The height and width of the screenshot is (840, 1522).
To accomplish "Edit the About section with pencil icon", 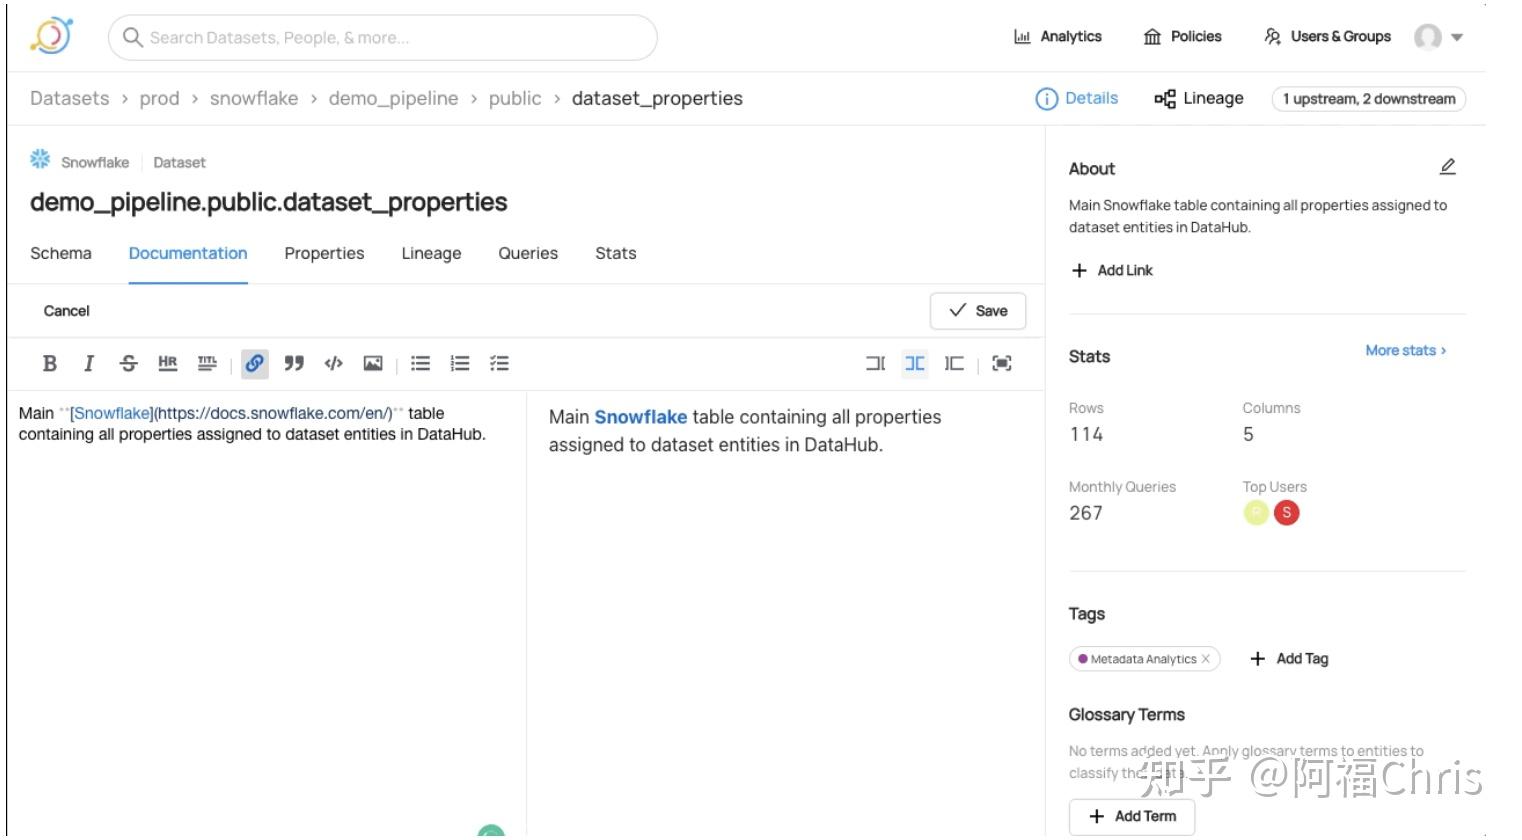I will pos(1447,167).
